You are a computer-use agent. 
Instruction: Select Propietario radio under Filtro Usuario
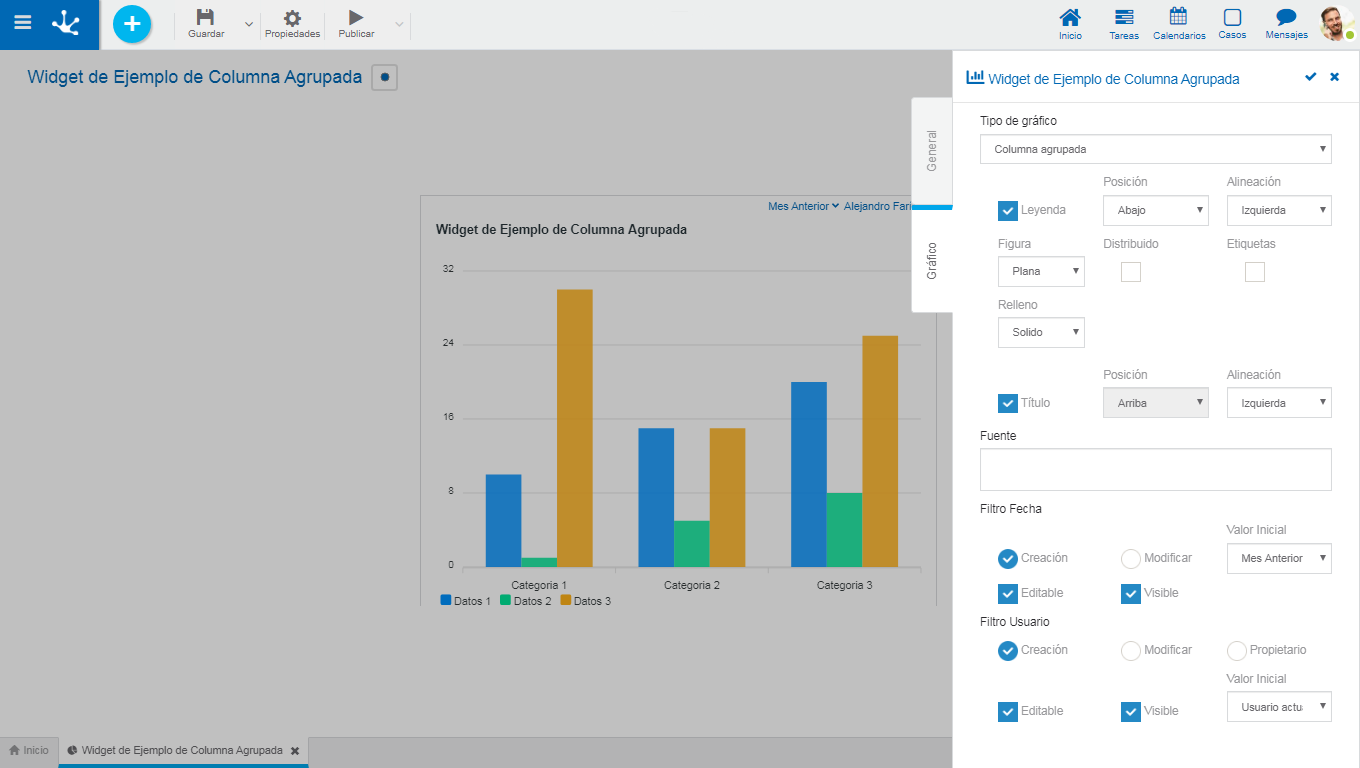[x=1237, y=651]
